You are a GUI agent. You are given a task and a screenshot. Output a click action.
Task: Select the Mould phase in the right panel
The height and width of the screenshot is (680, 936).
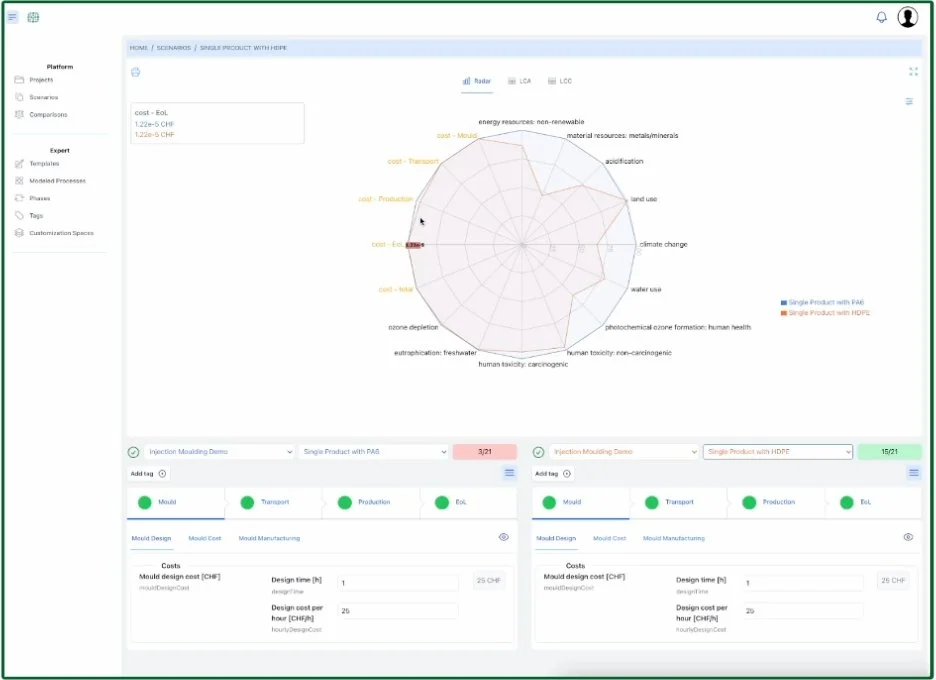580,503
